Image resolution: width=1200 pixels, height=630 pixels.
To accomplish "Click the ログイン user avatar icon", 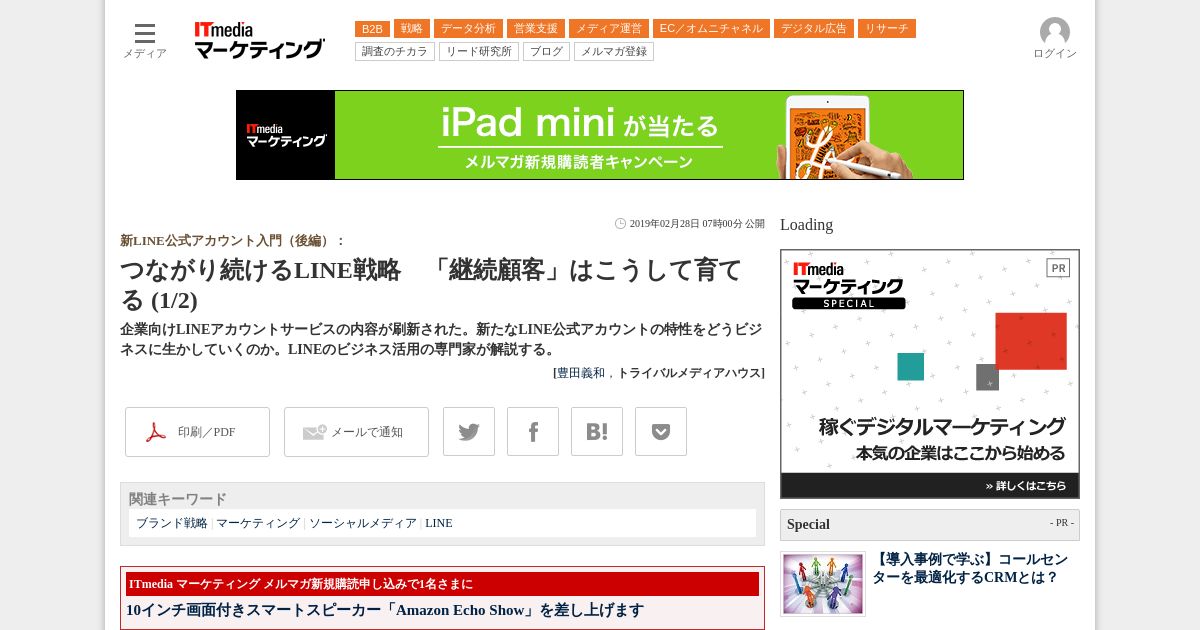I will pos(1055,32).
